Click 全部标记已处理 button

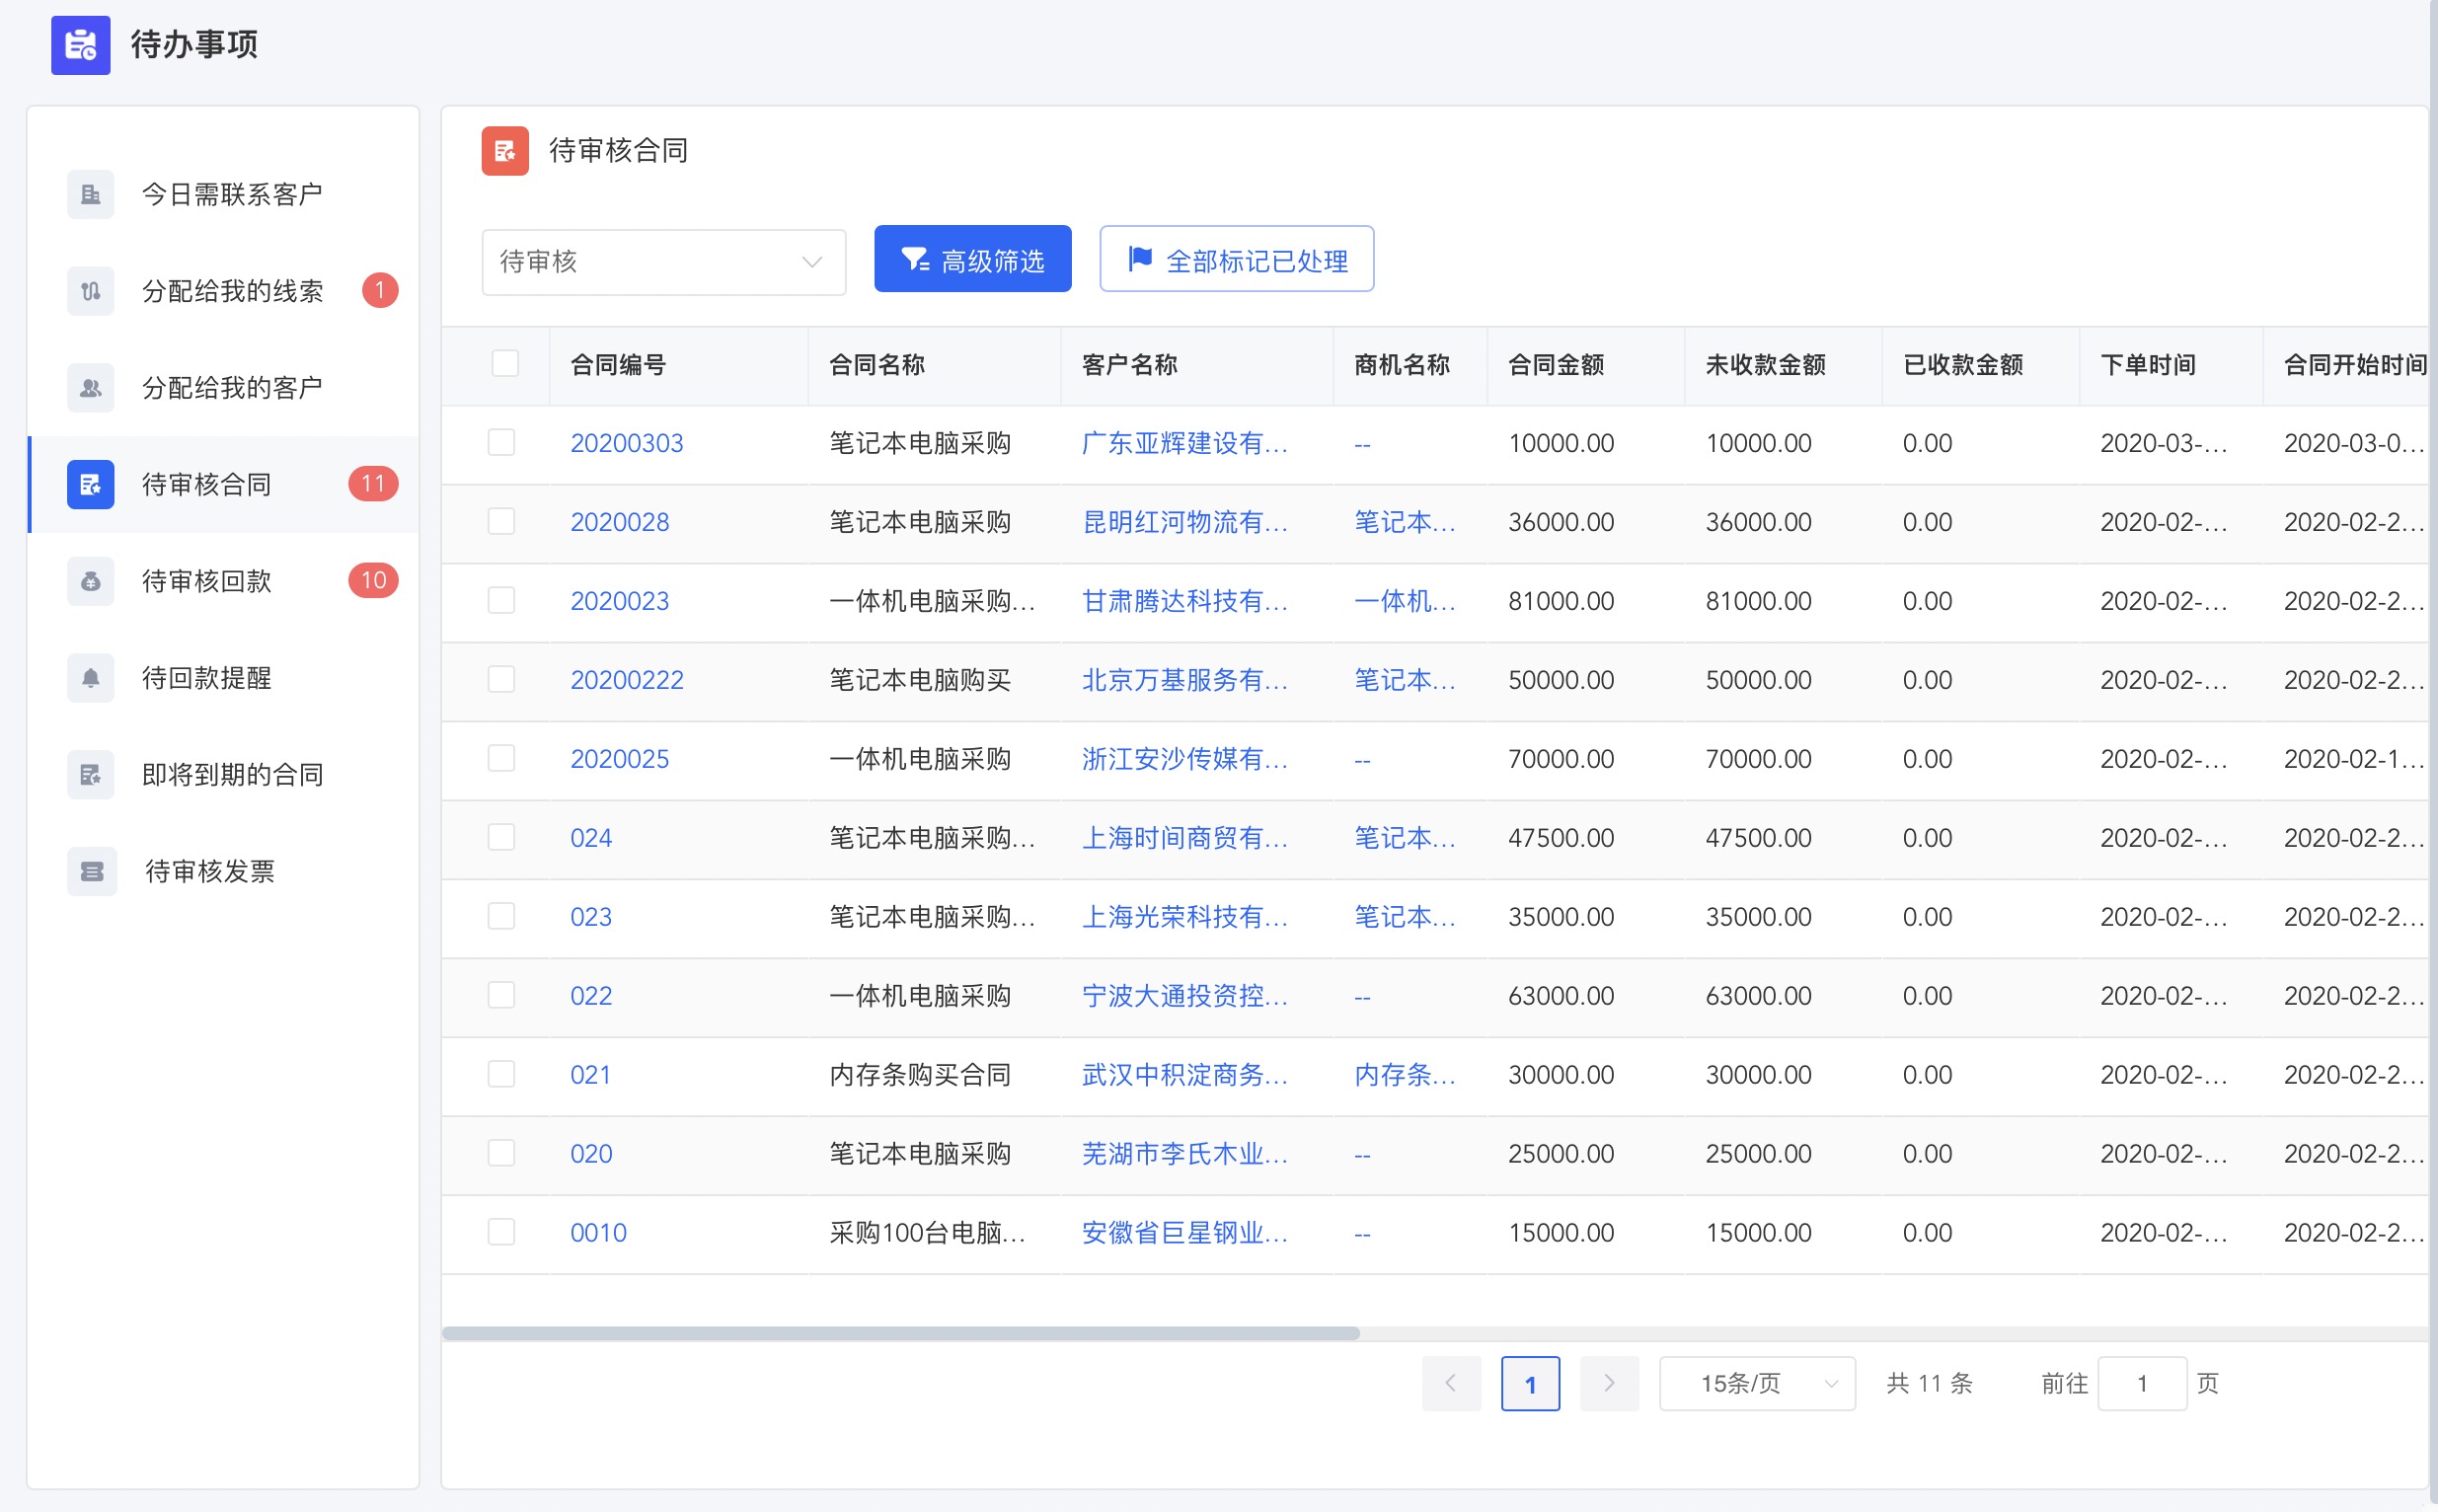[x=1236, y=260]
